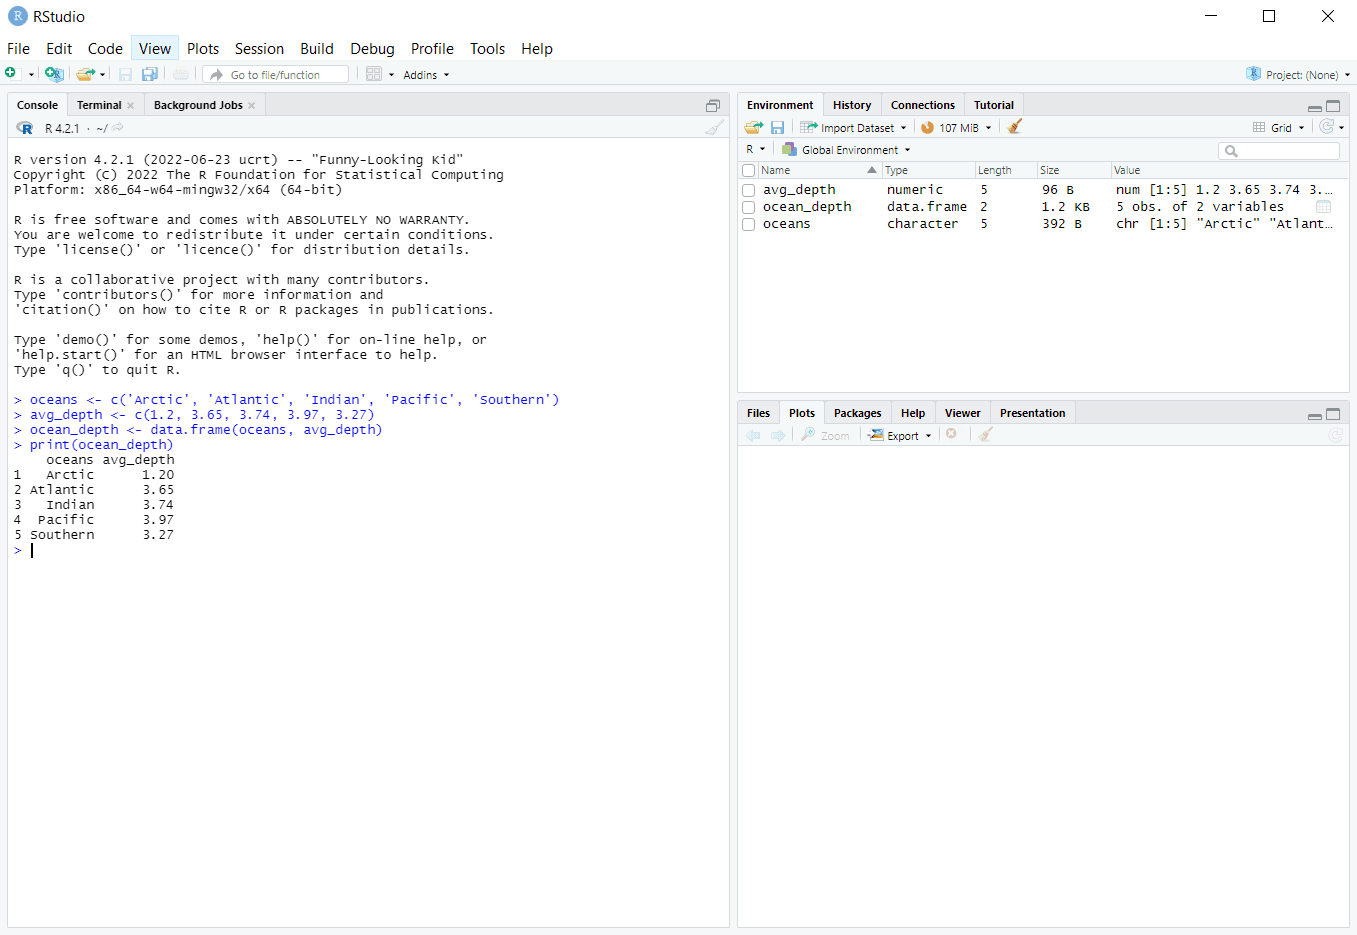The height and width of the screenshot is (935, 1357).
Task: Open the Global Environment dropdown
Action: [x=847, y=150]
